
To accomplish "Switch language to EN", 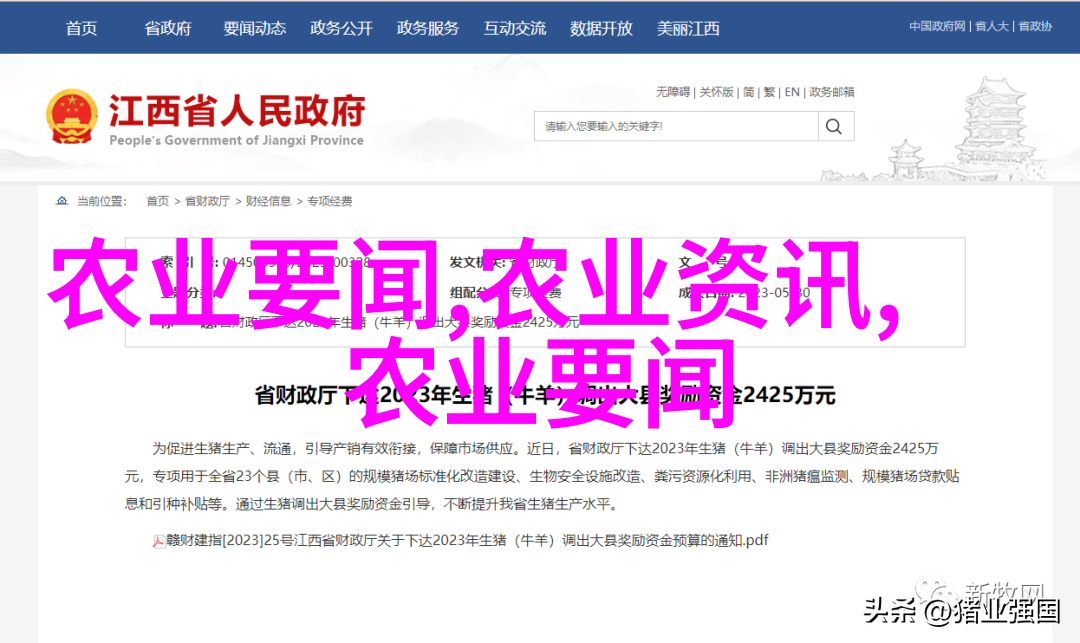I will (792, 92).
